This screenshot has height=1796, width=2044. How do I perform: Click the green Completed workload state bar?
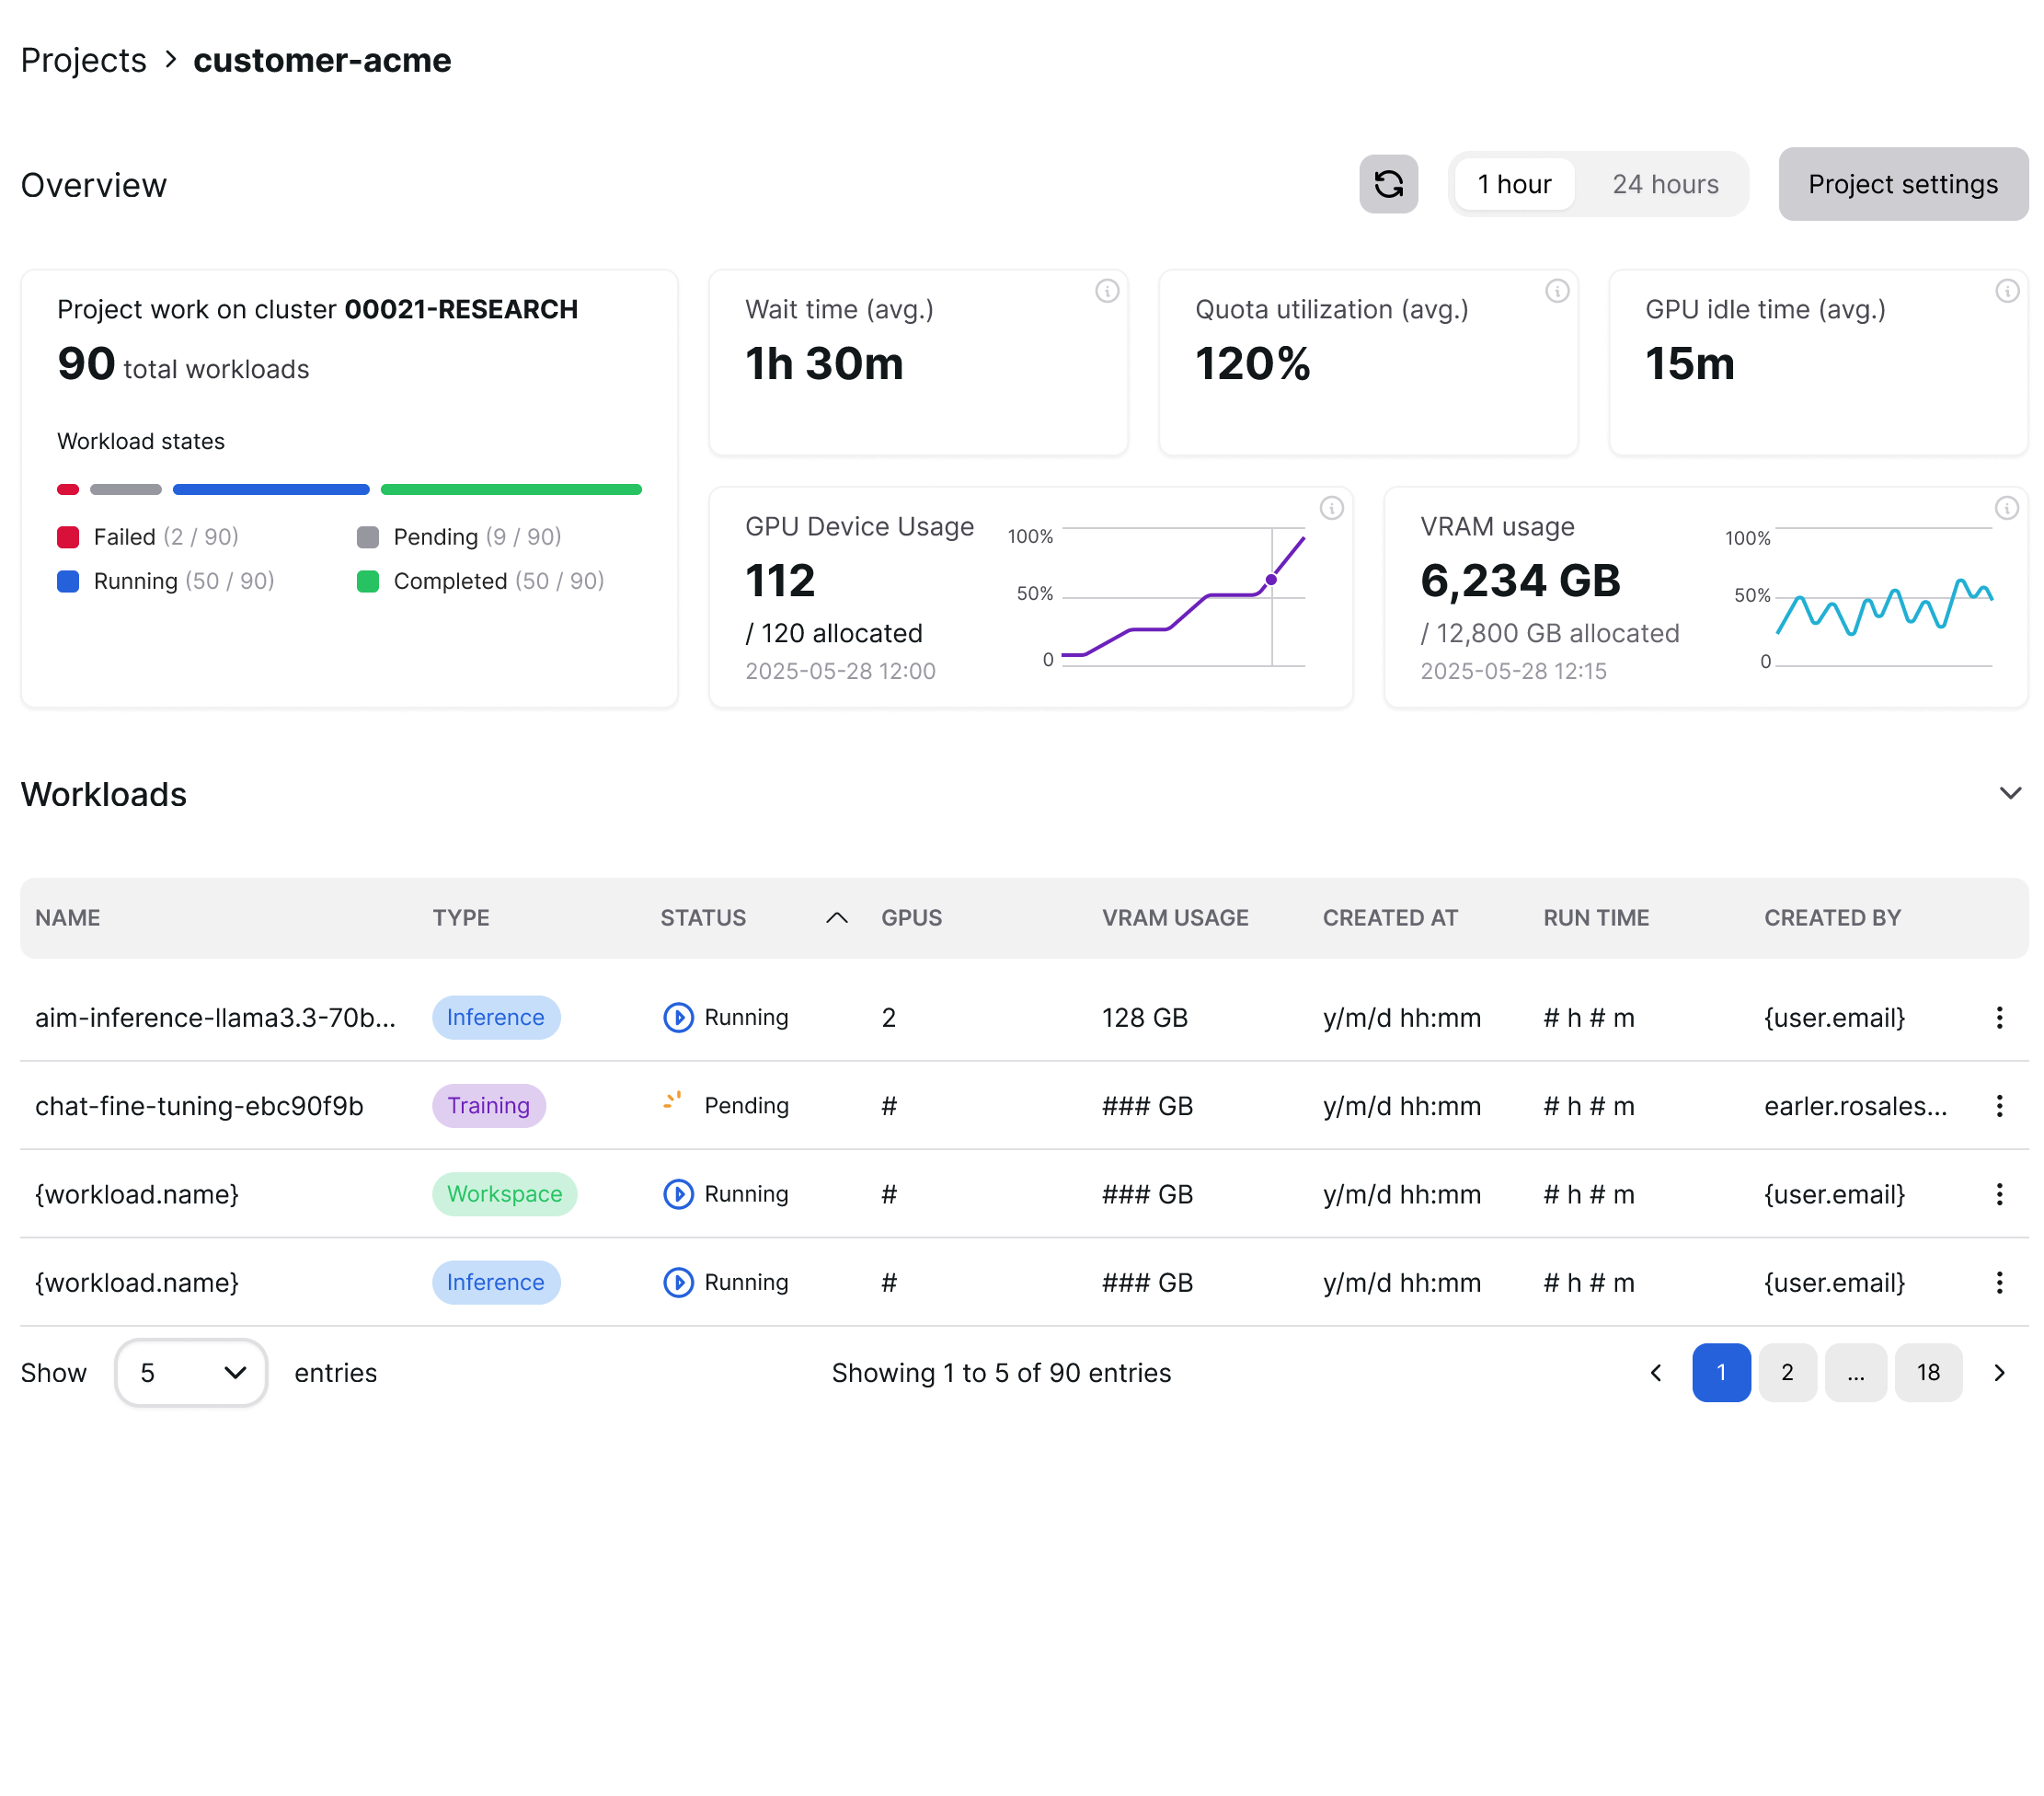tap(511, 490)
